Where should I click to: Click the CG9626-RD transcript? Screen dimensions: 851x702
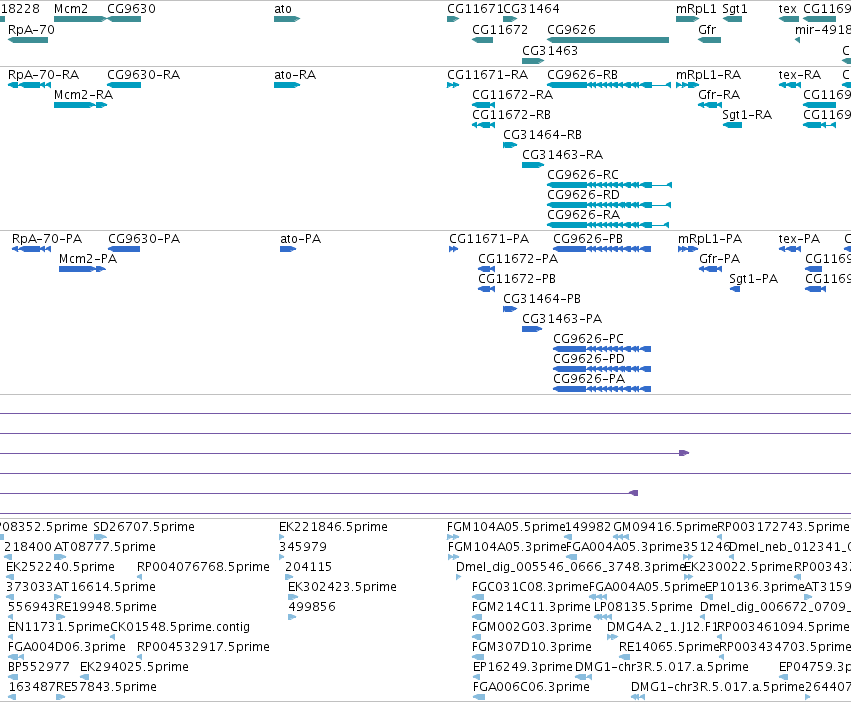tap(609, 205)
